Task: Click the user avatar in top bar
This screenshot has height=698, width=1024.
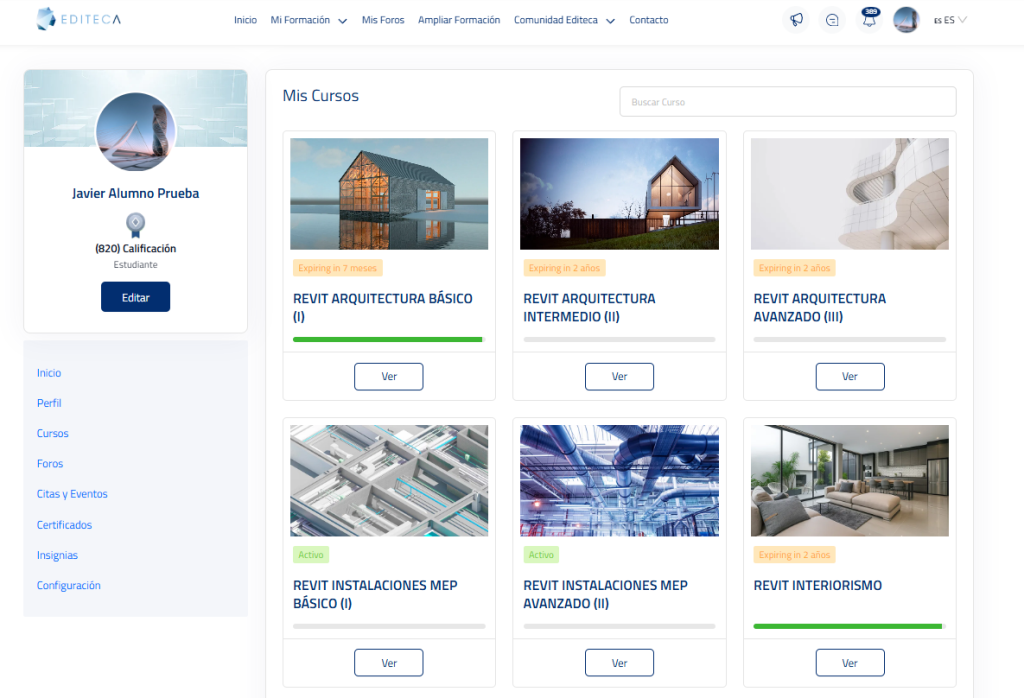Action: (x=906, y=20)
